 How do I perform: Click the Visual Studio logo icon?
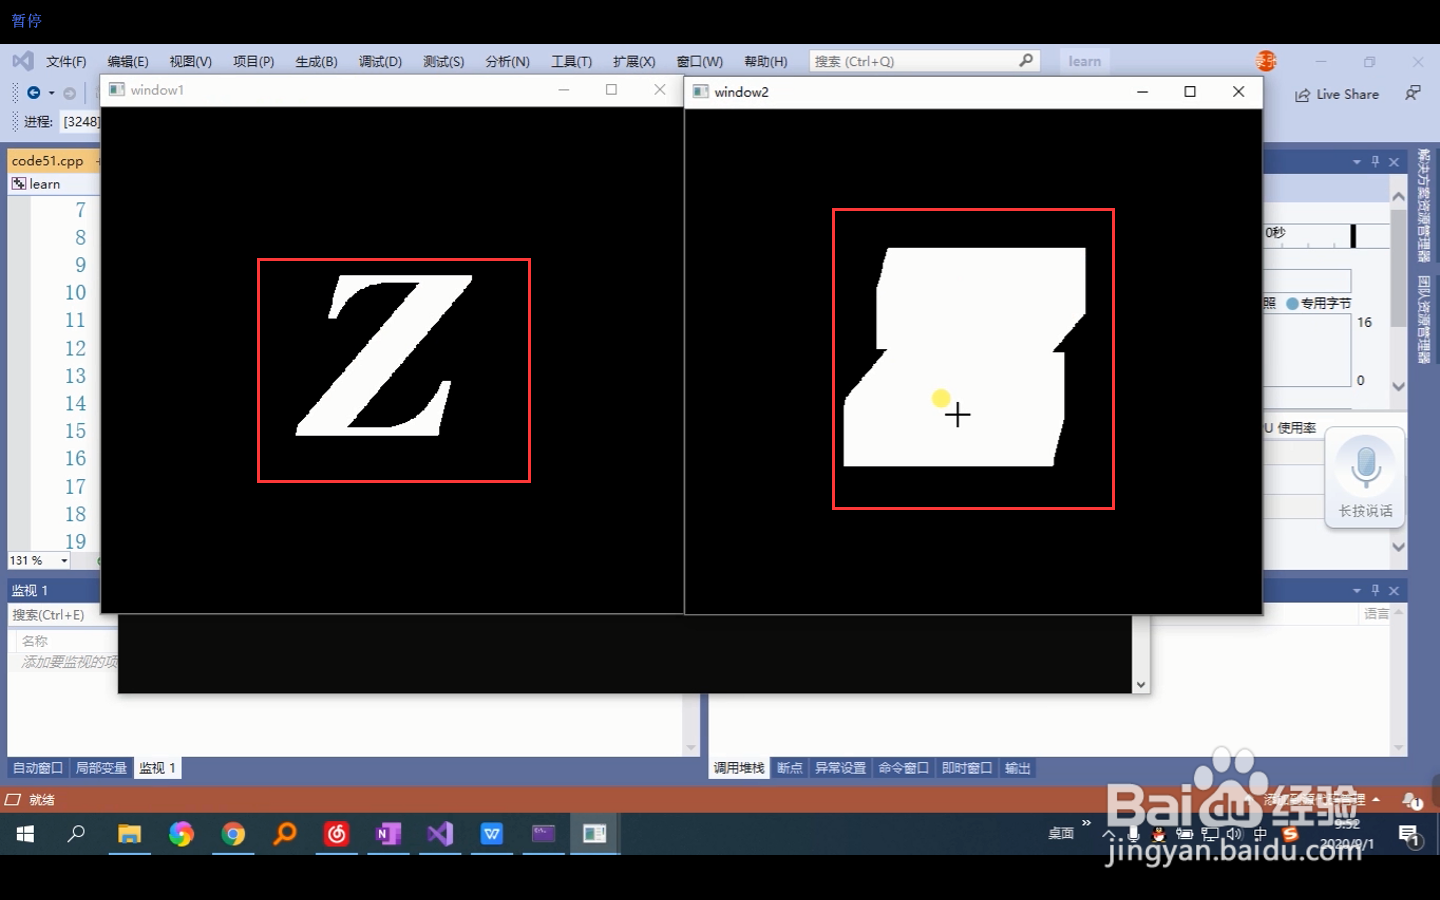click(23, 60)
